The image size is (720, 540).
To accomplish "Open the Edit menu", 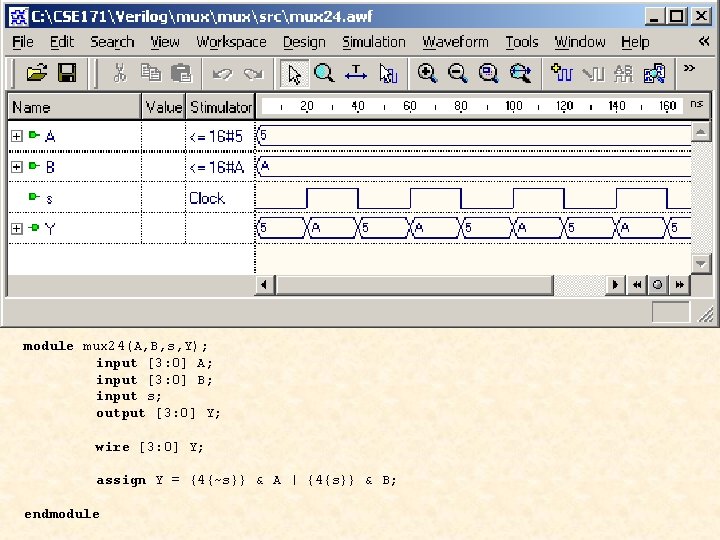I will (x=62, y=42).
